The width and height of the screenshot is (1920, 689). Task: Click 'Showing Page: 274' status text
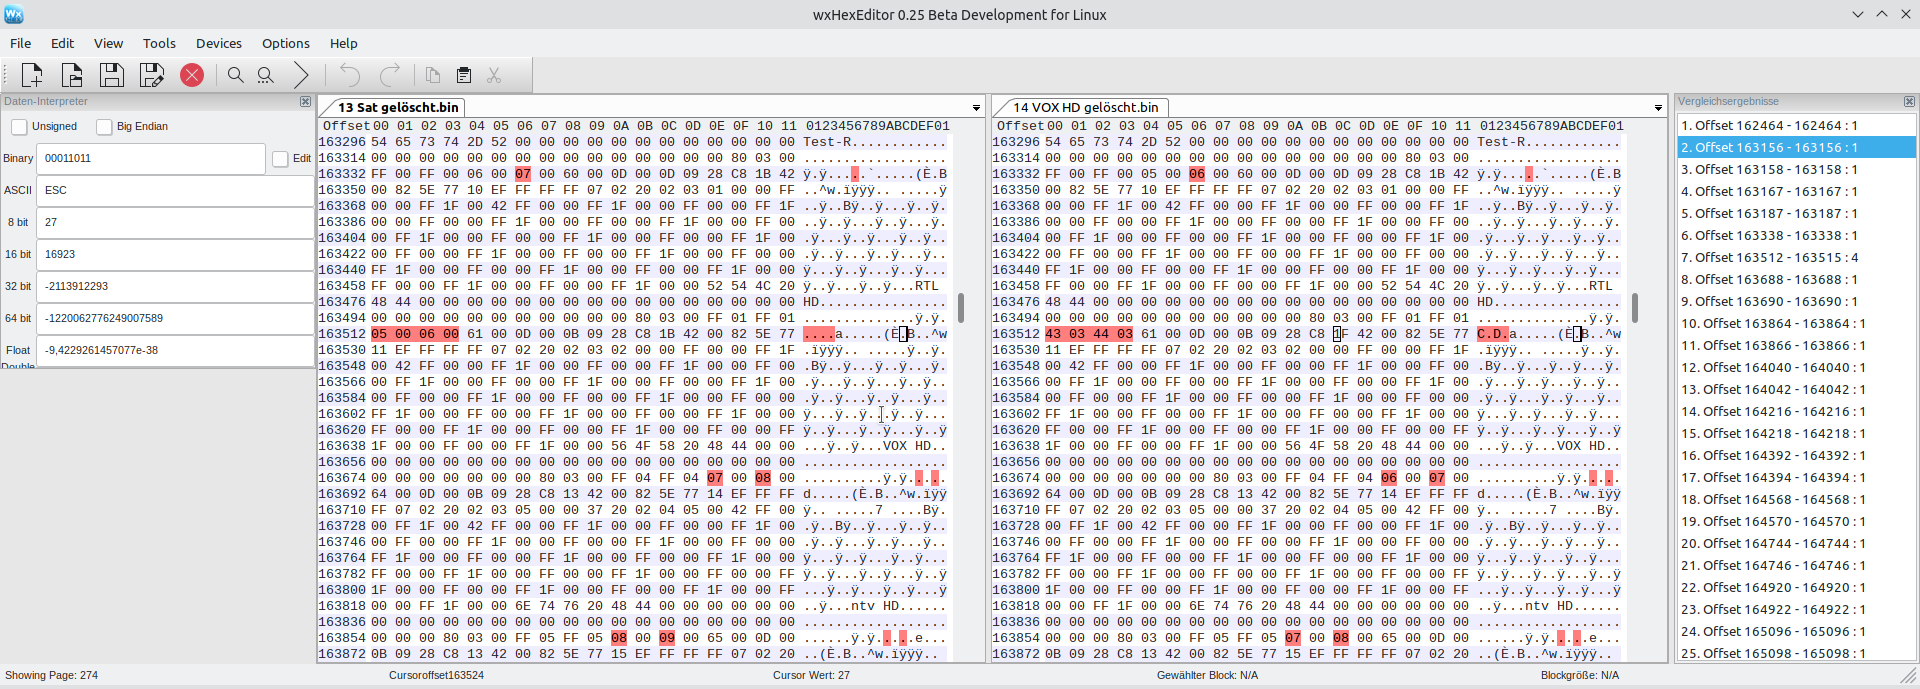[x=51, y=675]
